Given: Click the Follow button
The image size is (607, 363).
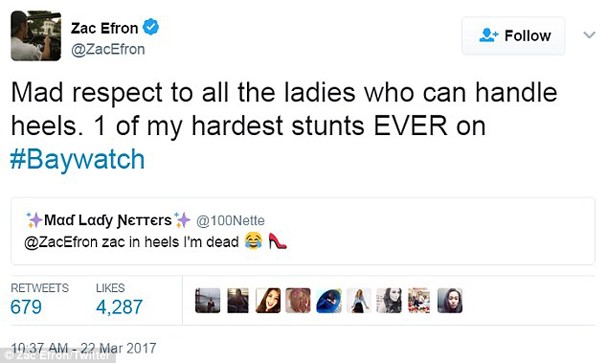Looking at the screenshot, I should [x=513, y=36].
